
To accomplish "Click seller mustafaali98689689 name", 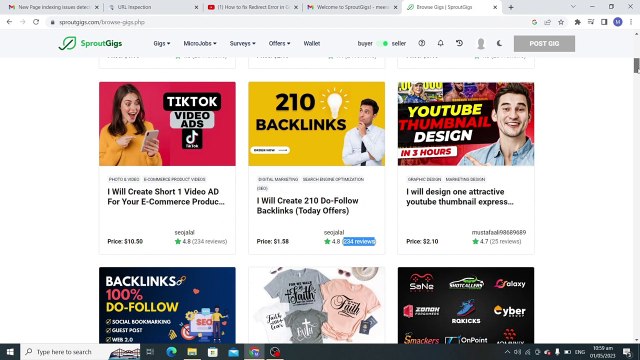I will [499, 232].
